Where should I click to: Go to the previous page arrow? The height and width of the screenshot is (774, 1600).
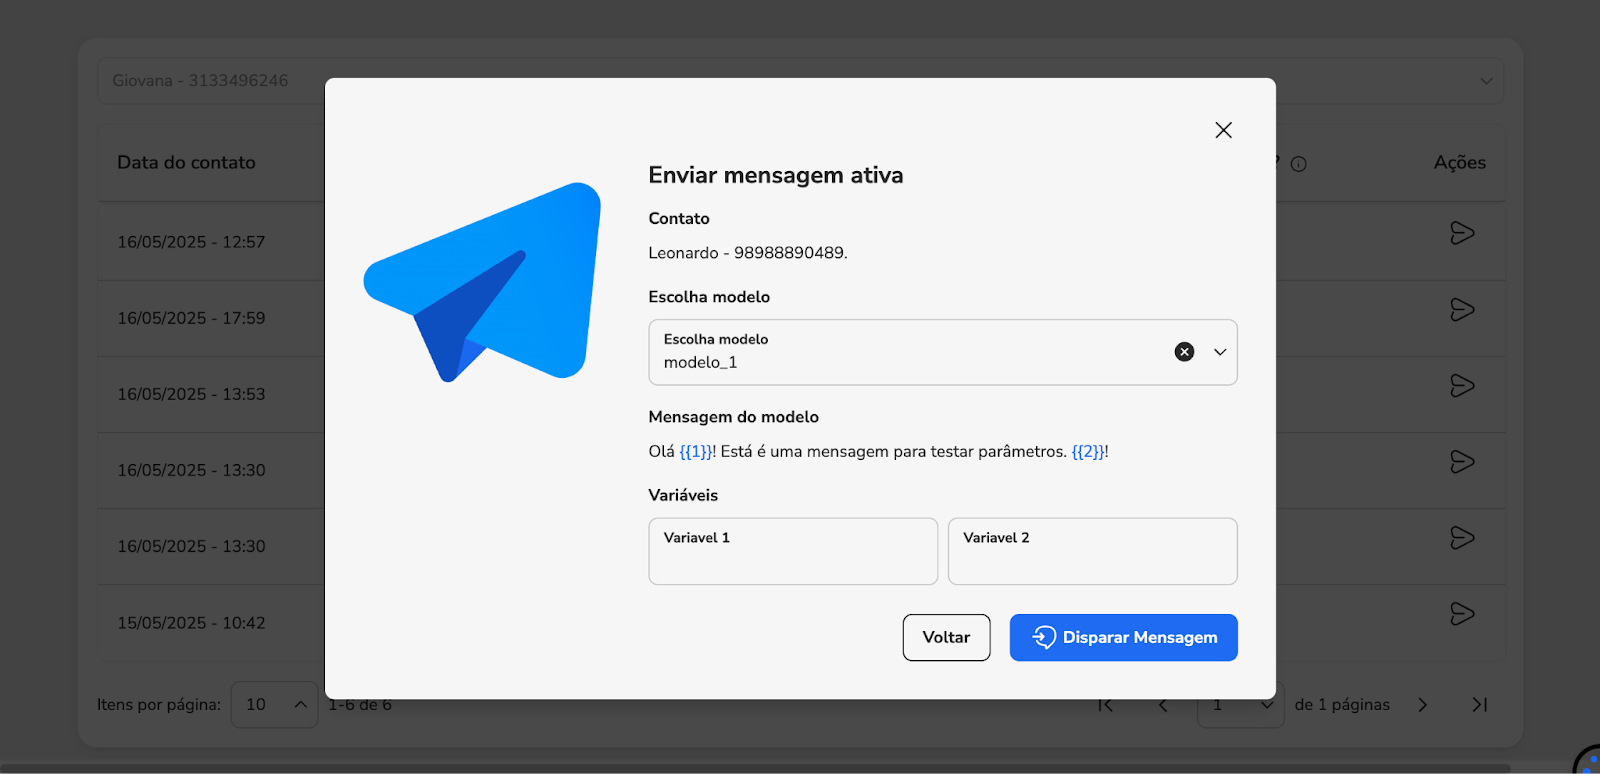tap(1163, 705)
